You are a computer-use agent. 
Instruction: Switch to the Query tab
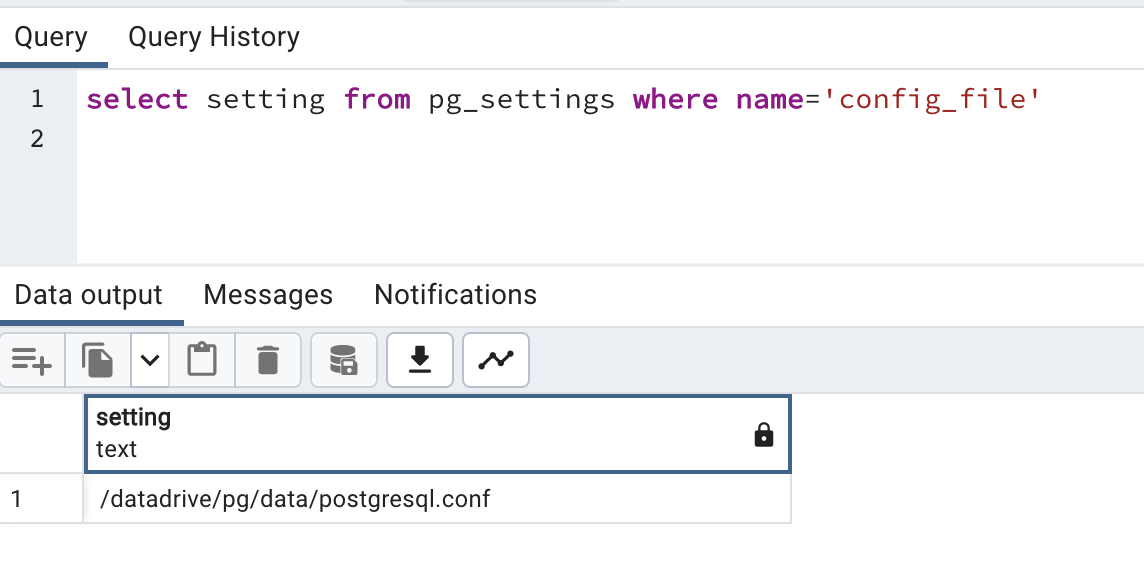(51, 38)
